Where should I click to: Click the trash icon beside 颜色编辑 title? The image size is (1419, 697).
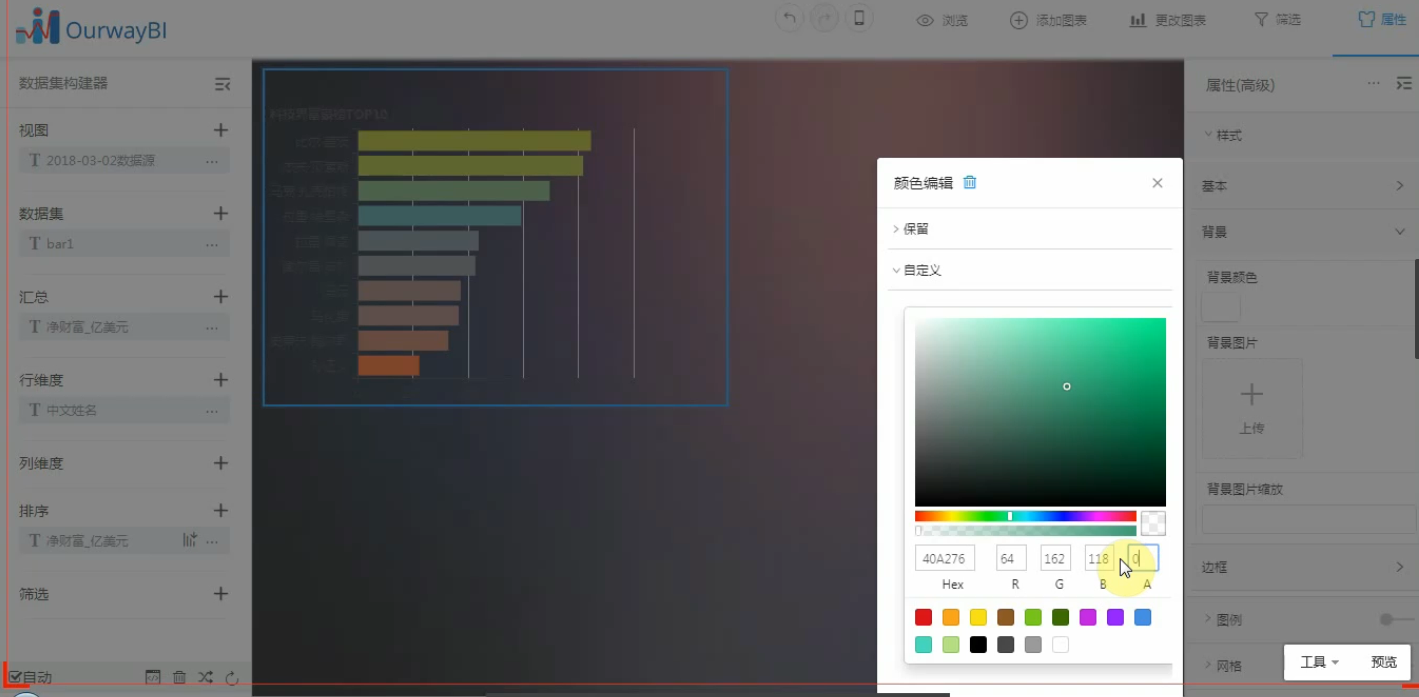pos(969,183)
